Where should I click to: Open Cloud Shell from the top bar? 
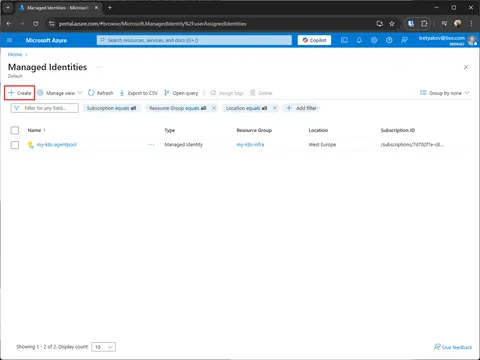point(344,40)
